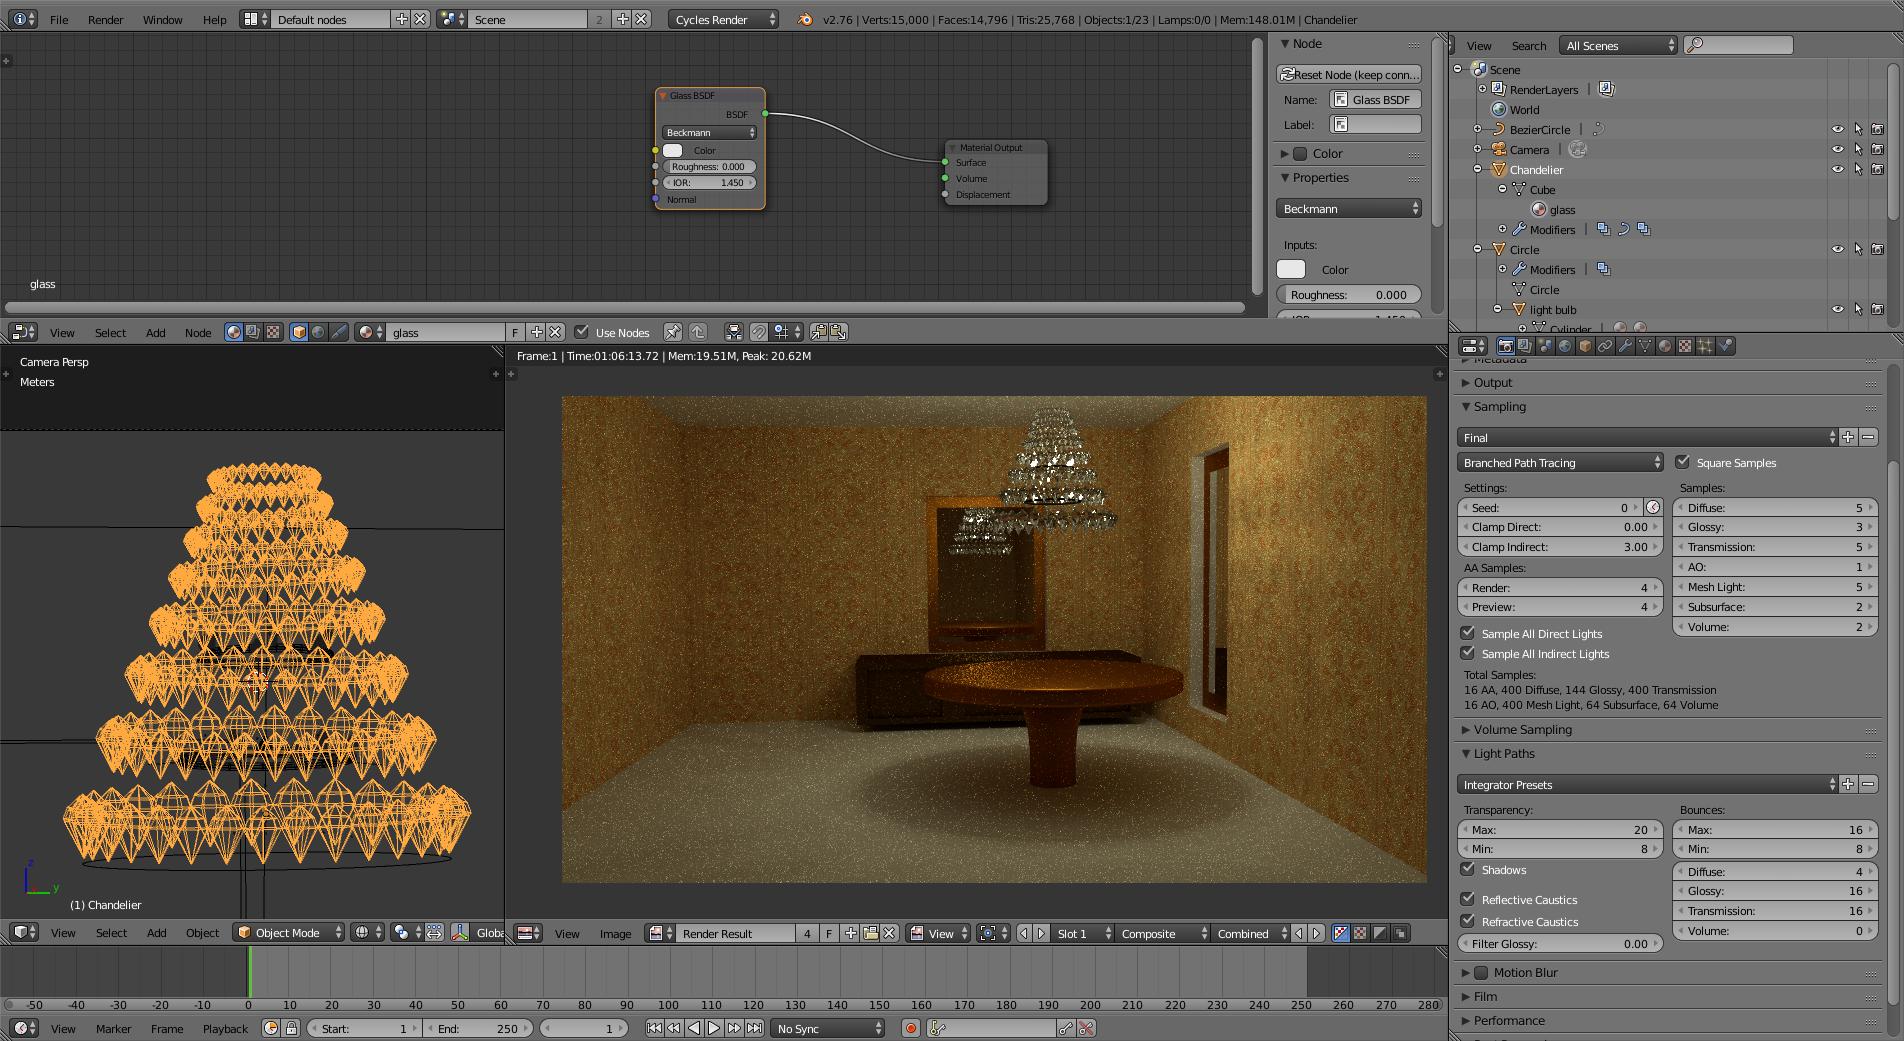This screenshot has height=1041, width=1904.
Task: Open the Modifiers wrench tab
Action: click(x=1625, y=346)
